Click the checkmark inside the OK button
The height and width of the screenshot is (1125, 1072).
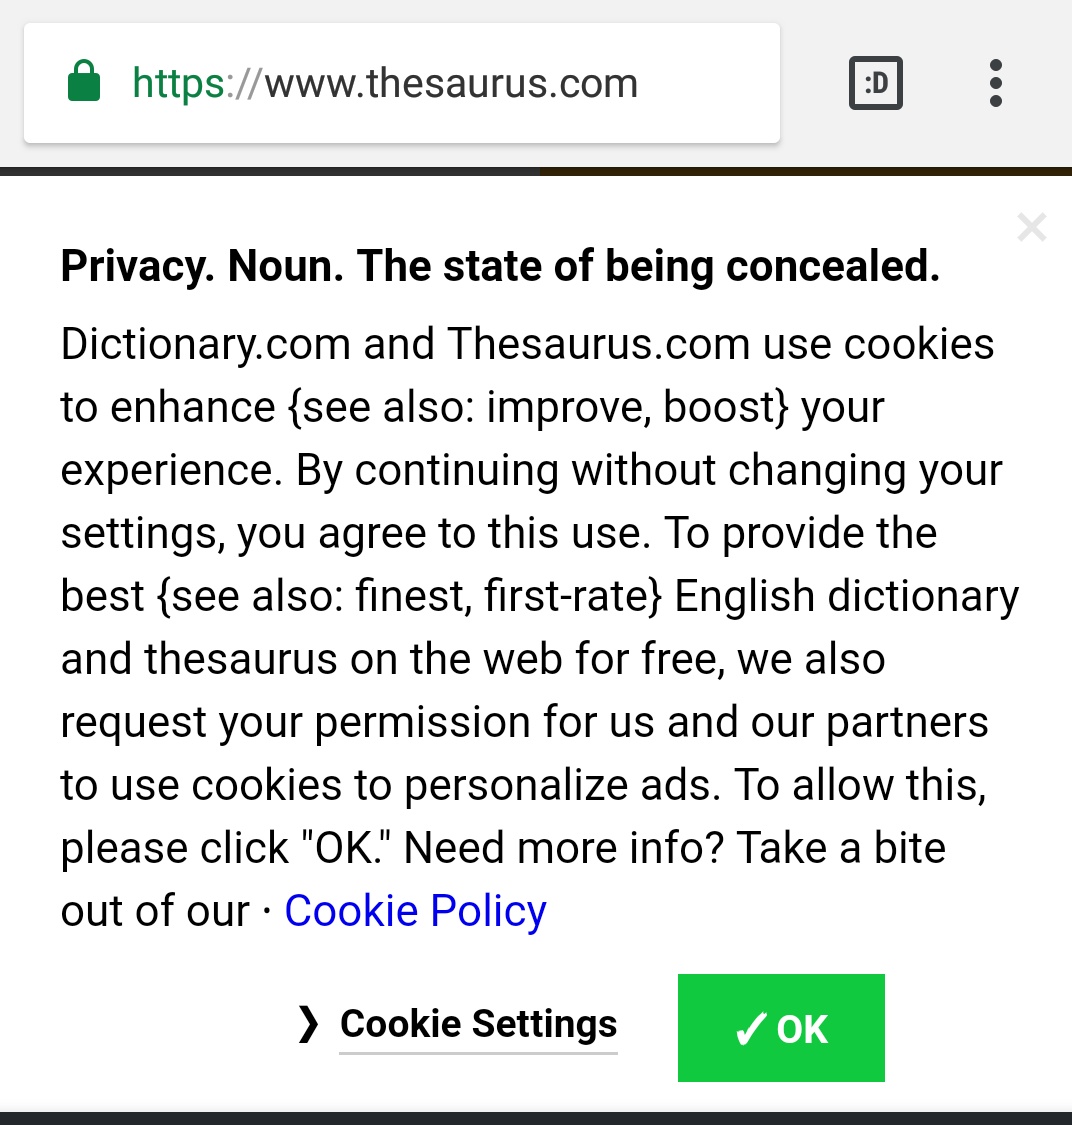click(x=752, y=1029)
